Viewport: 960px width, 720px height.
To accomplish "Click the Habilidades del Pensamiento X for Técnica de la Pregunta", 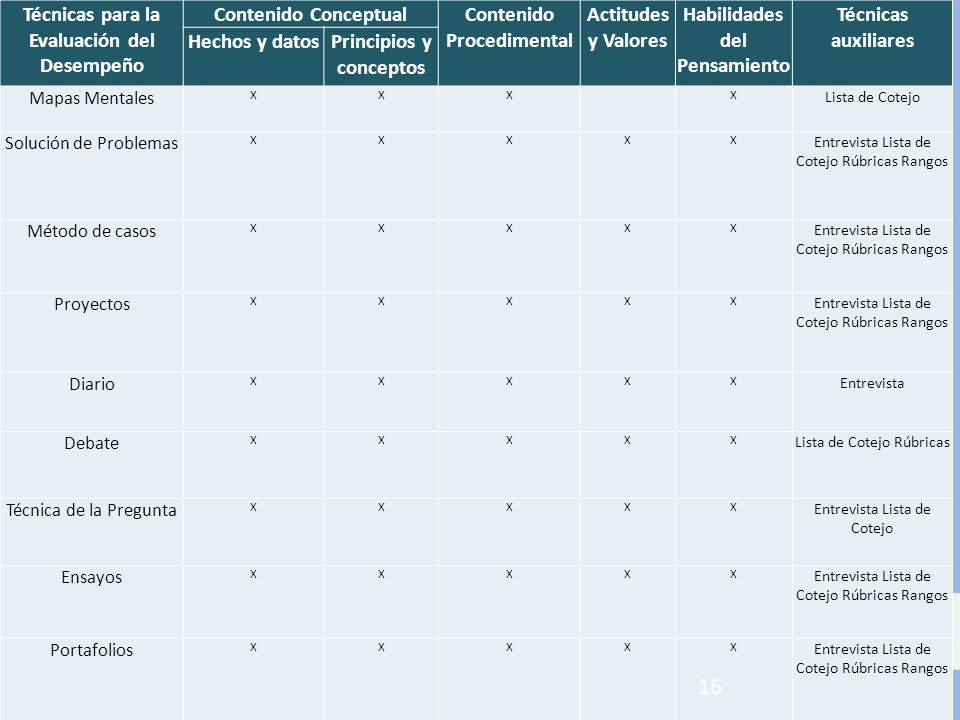I will coord(733,507).
